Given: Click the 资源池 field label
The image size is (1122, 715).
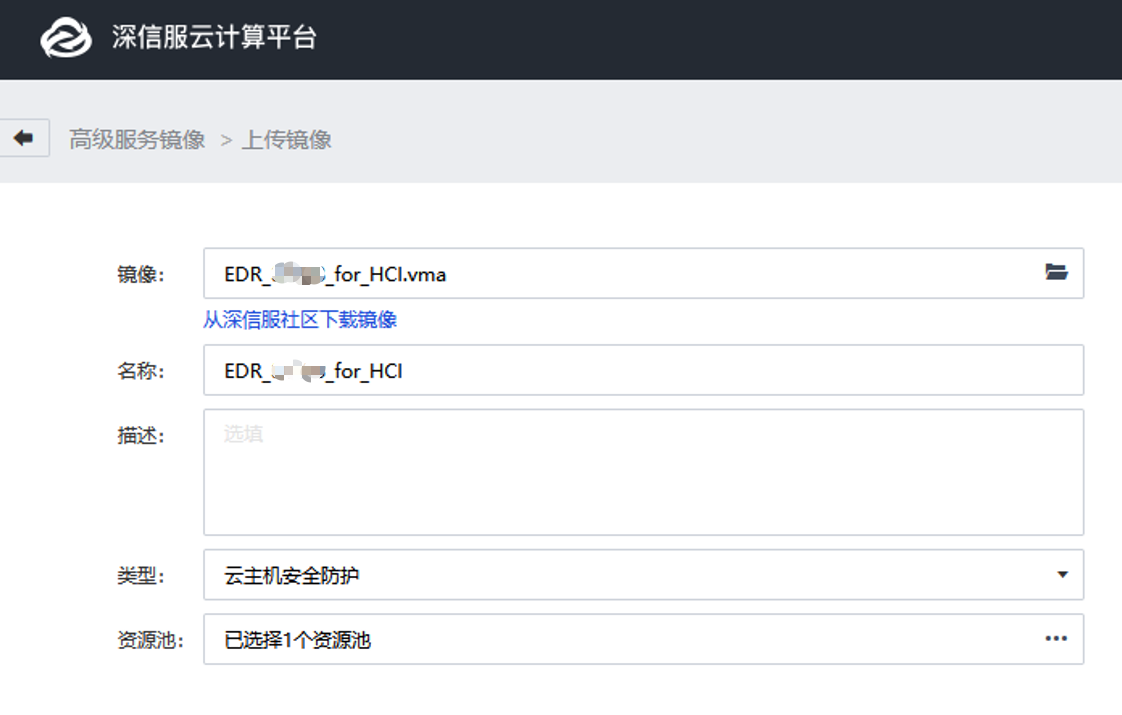Looking at the screenshot, I should coord(150,640).
